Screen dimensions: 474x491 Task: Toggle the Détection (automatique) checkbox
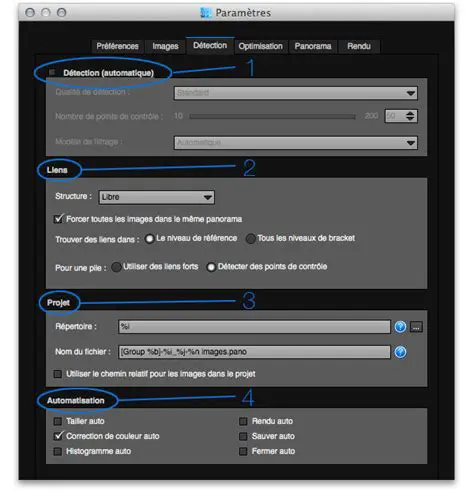(52, 72)
